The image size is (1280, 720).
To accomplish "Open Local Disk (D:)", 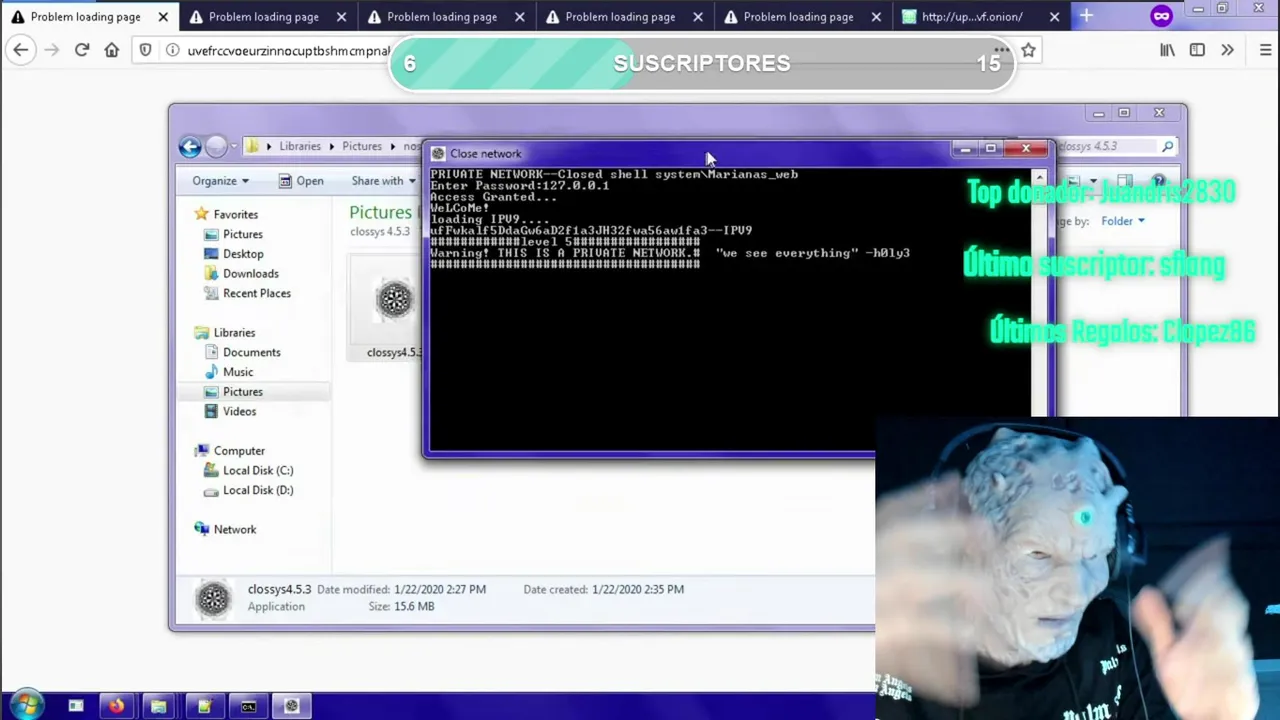I will (x=258, y=490).
